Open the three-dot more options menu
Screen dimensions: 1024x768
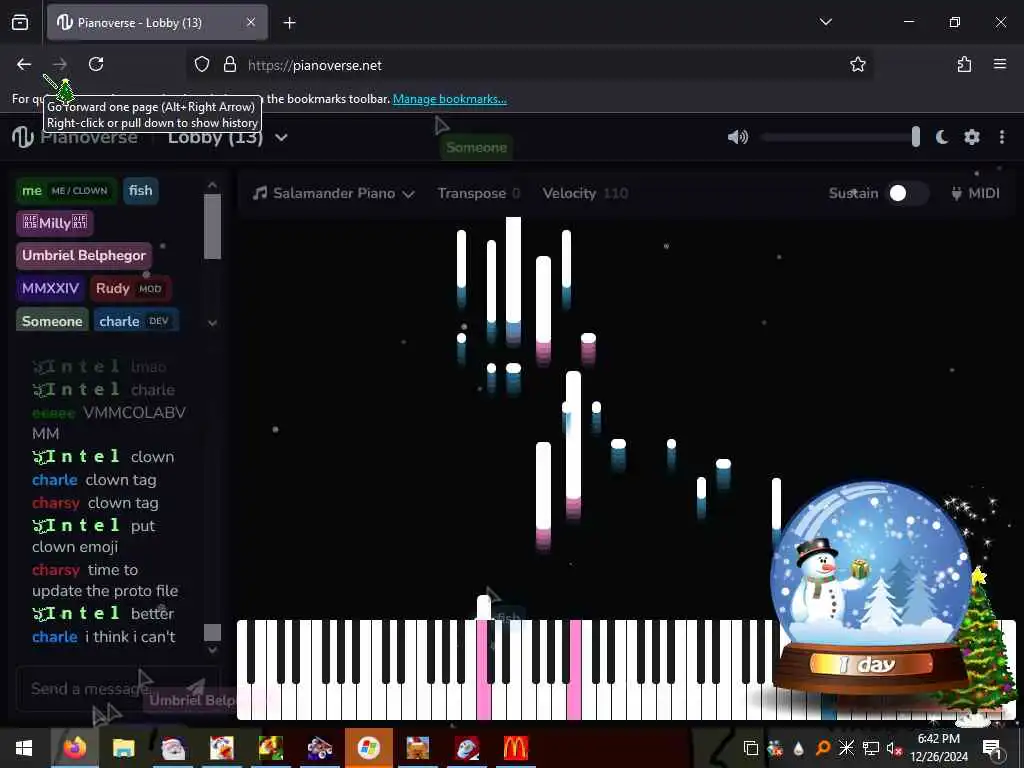(1002, 137)
